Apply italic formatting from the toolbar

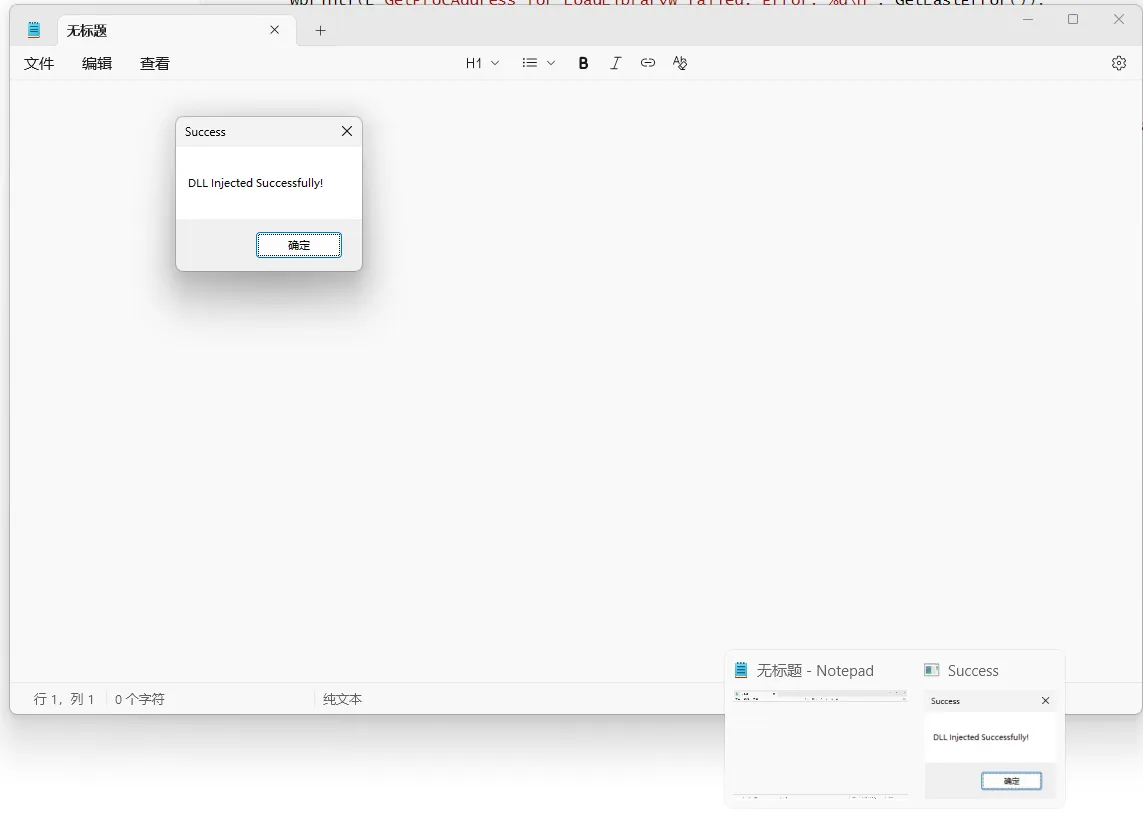616,63
